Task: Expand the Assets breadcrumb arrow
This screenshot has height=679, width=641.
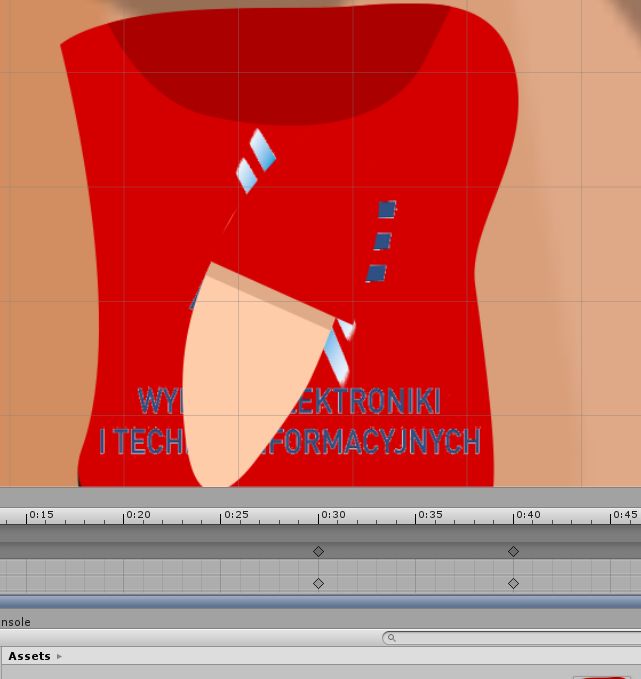Action: click(59, 656)
